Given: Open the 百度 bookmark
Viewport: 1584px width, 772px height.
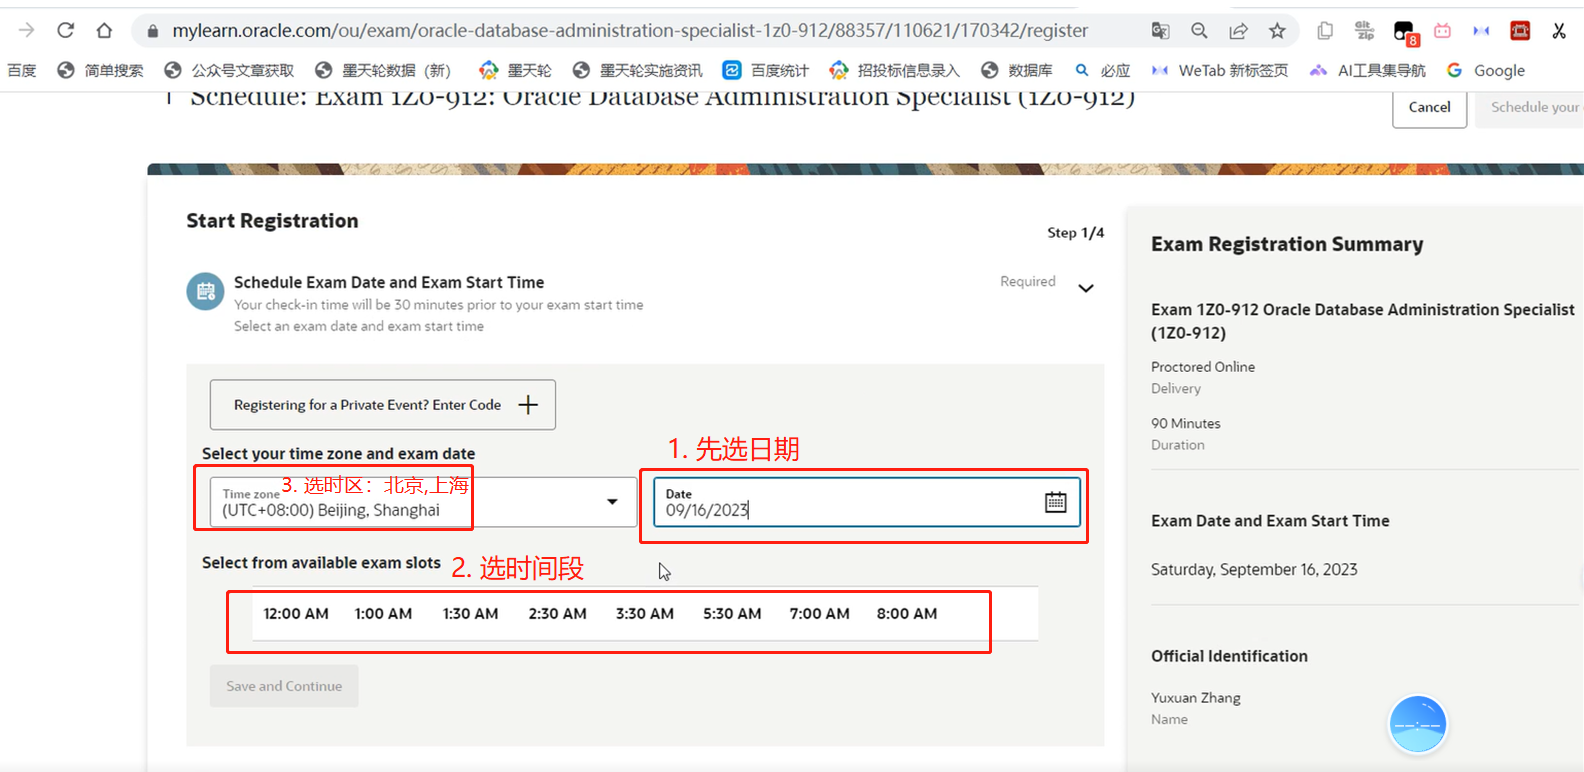Looking at the screenshot, I should pyautogui.click(x=21, y=70).
